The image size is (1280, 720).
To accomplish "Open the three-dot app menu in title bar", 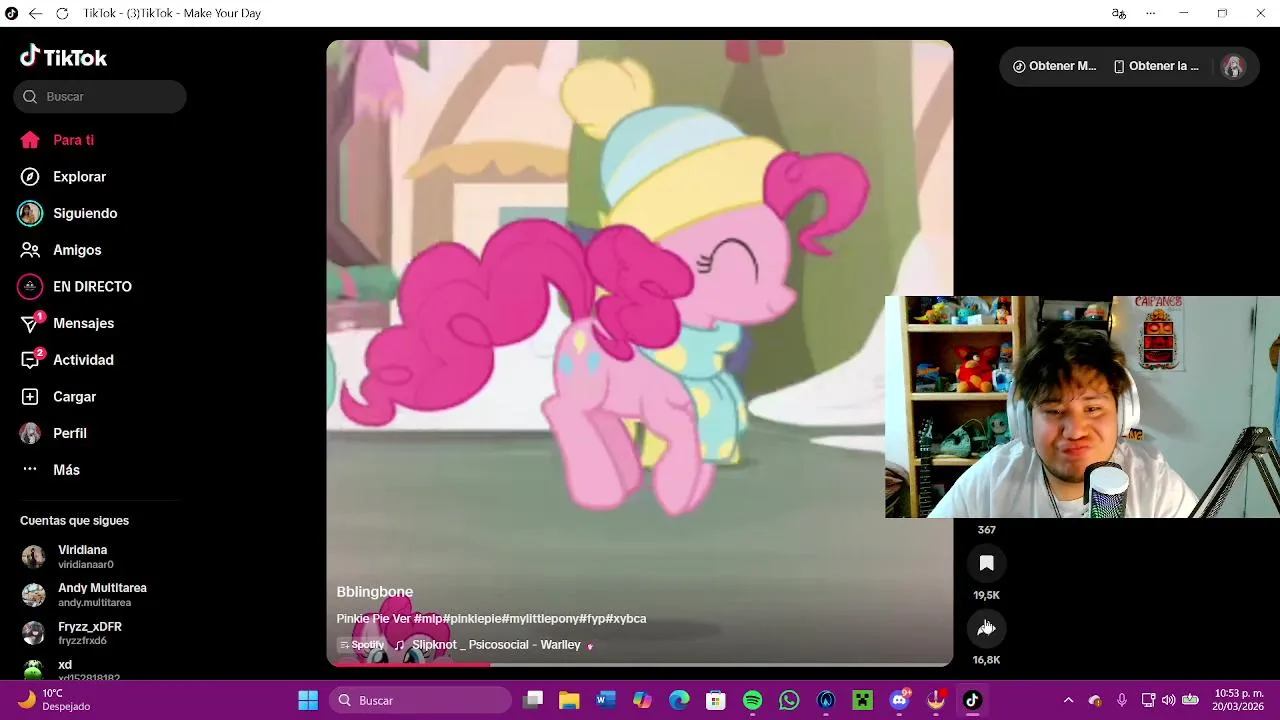I will [1151, 13].
